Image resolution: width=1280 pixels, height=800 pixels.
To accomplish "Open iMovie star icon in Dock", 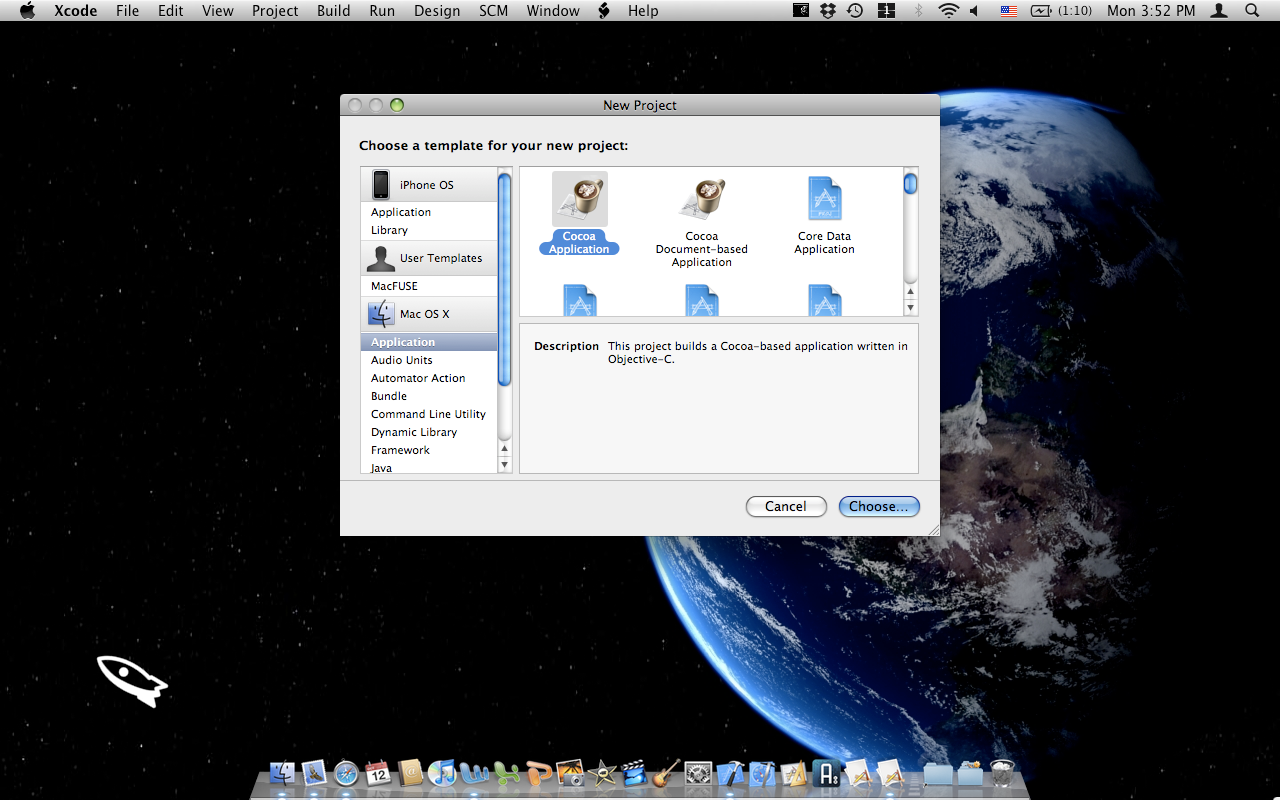I will point(602,773).
